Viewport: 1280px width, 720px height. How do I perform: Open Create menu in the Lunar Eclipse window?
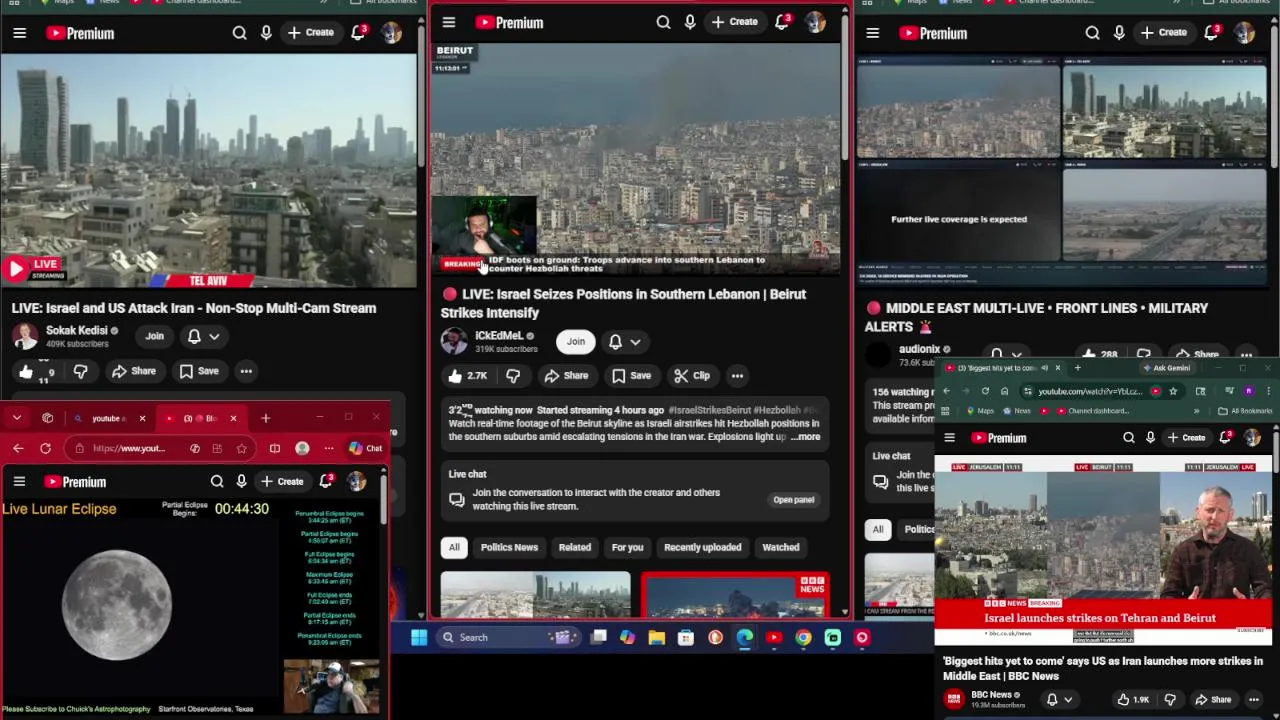click(x=282, y=482)
